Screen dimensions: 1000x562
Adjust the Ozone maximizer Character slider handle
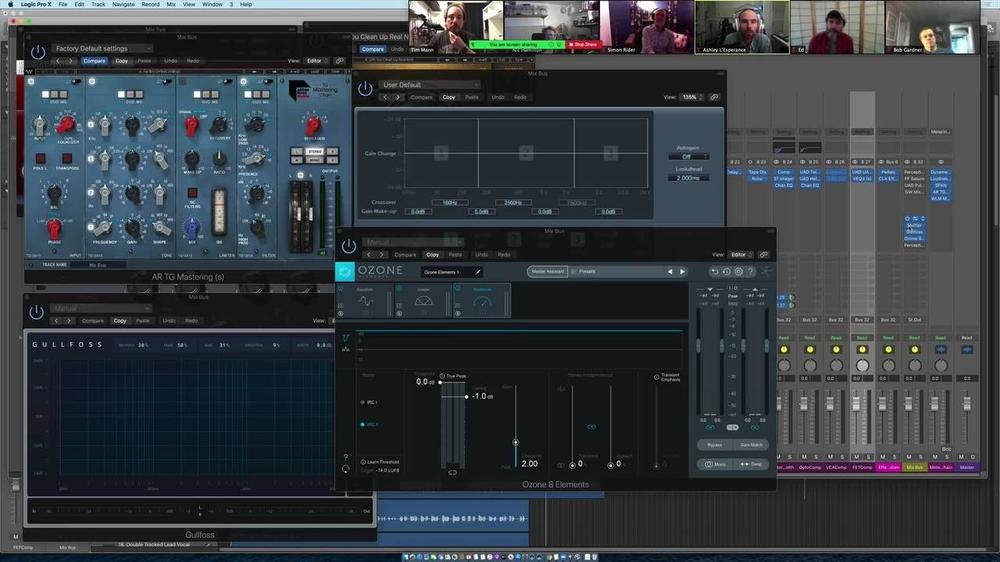(x=516, y=441)
